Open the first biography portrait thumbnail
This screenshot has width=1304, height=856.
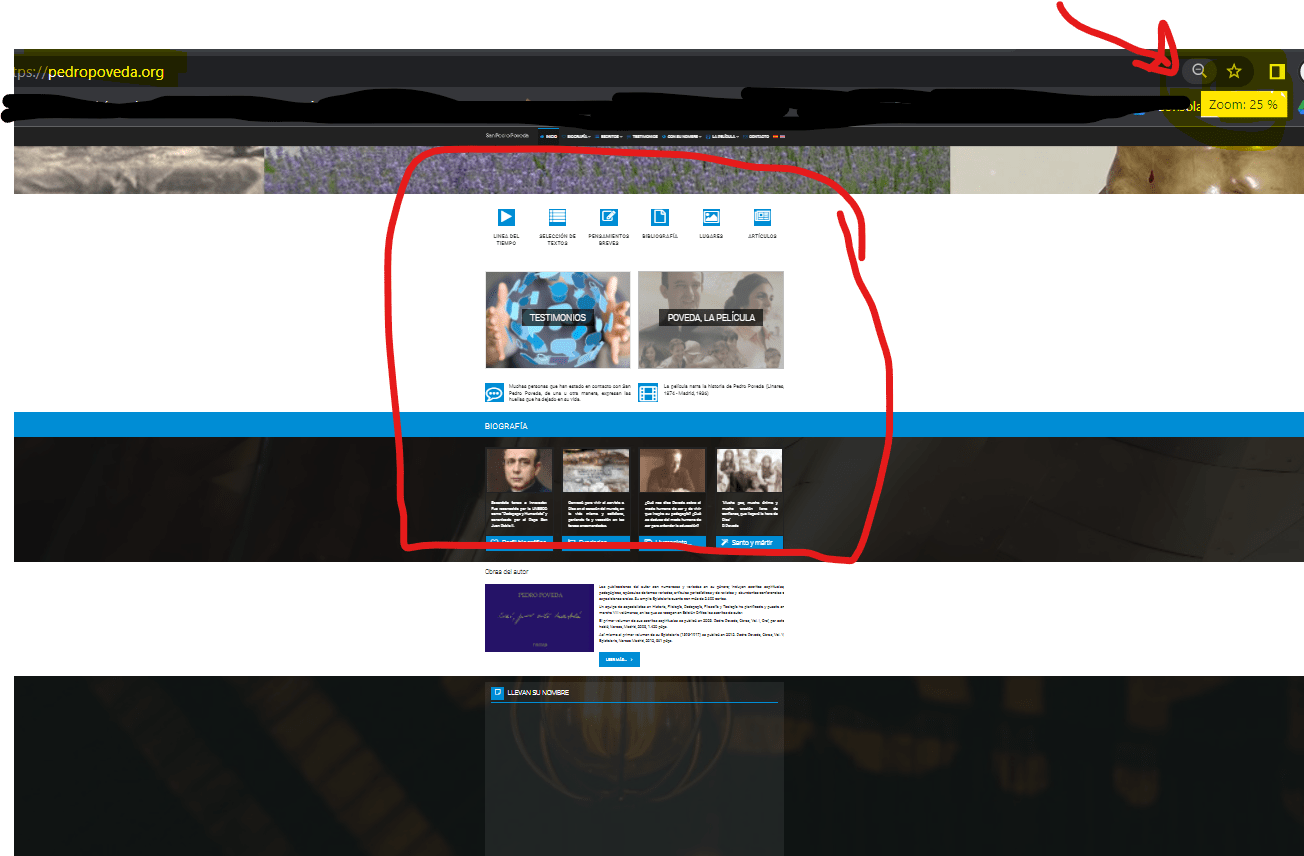519,470
